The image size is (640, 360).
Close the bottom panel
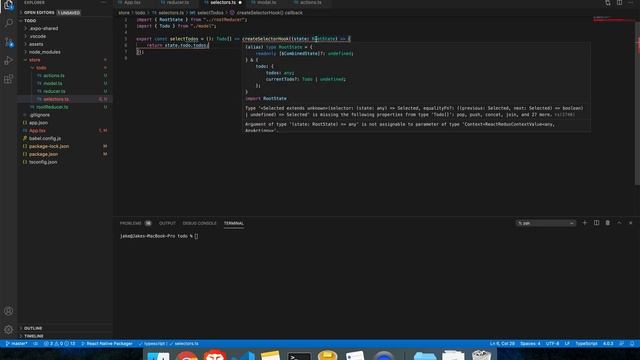click(x=631, y=223)
